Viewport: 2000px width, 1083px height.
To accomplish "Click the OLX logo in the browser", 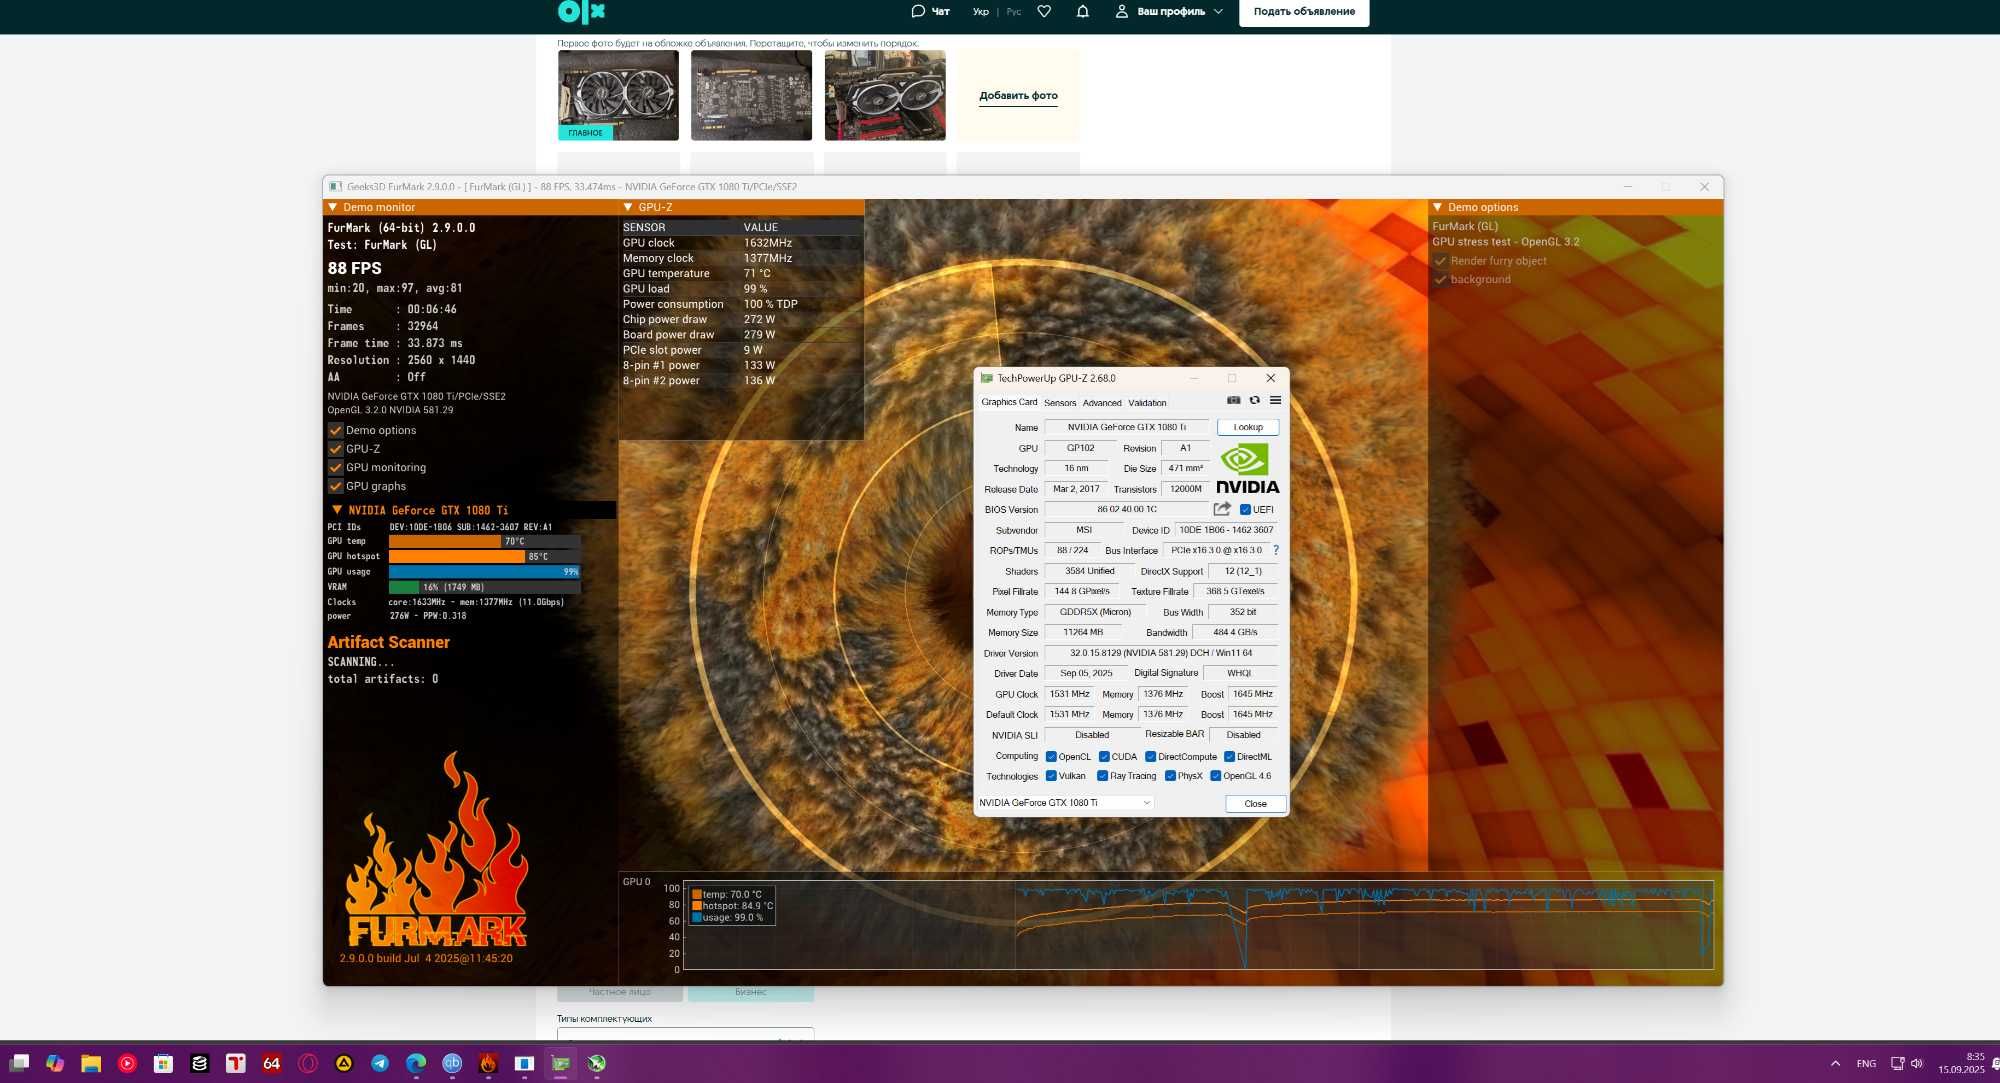I will click(x=581, y=11).
